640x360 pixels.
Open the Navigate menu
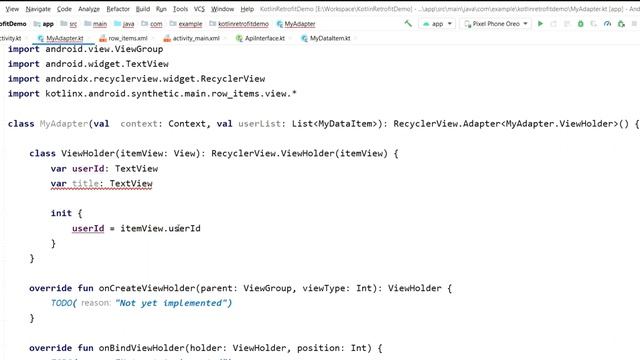pyautogui.click(x=38, y=9)
